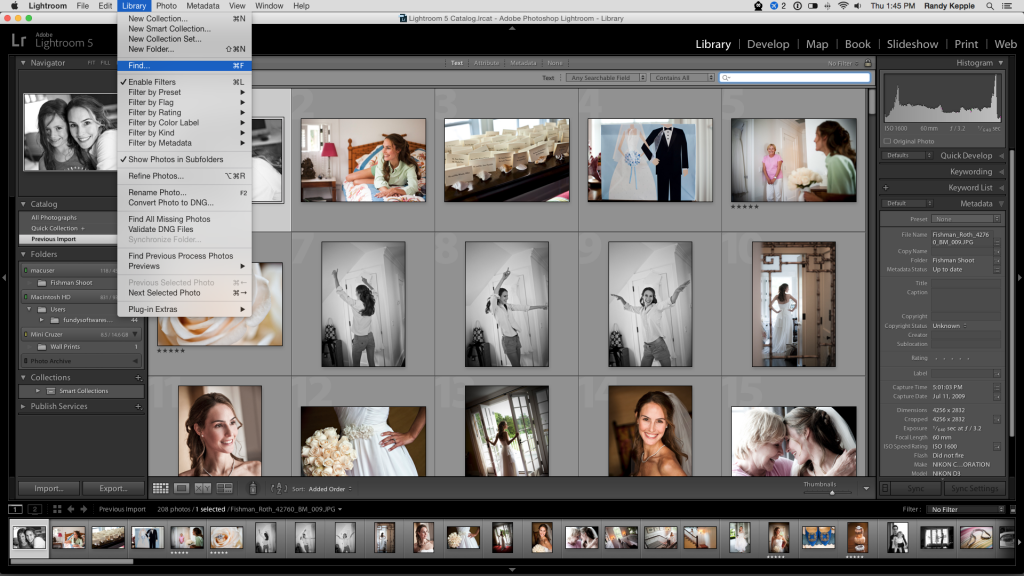Adjust the Thumbnails size slider
This screenshot has height=576, width=1024.
(x=832, y=492)
